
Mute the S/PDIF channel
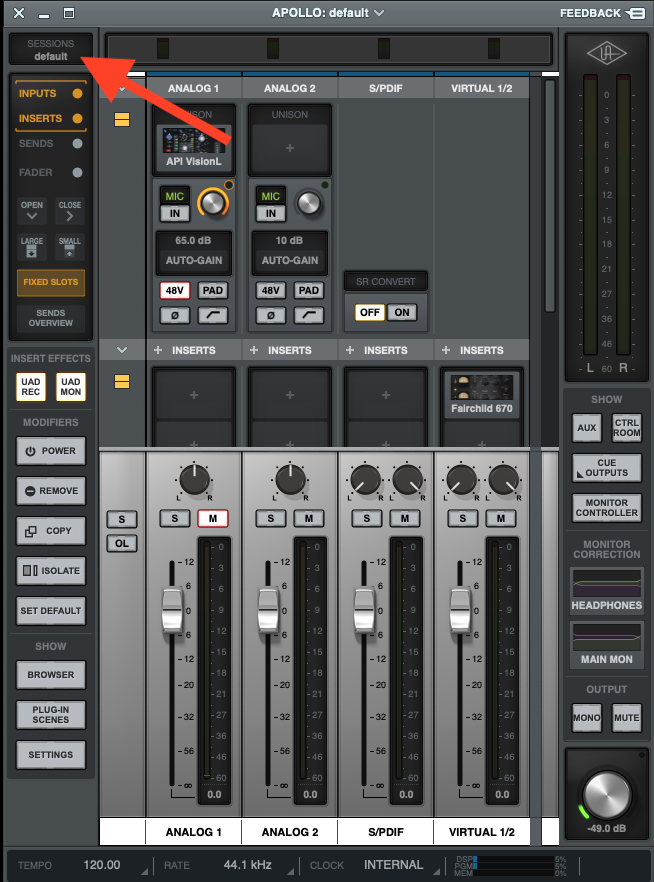(405, 519)
